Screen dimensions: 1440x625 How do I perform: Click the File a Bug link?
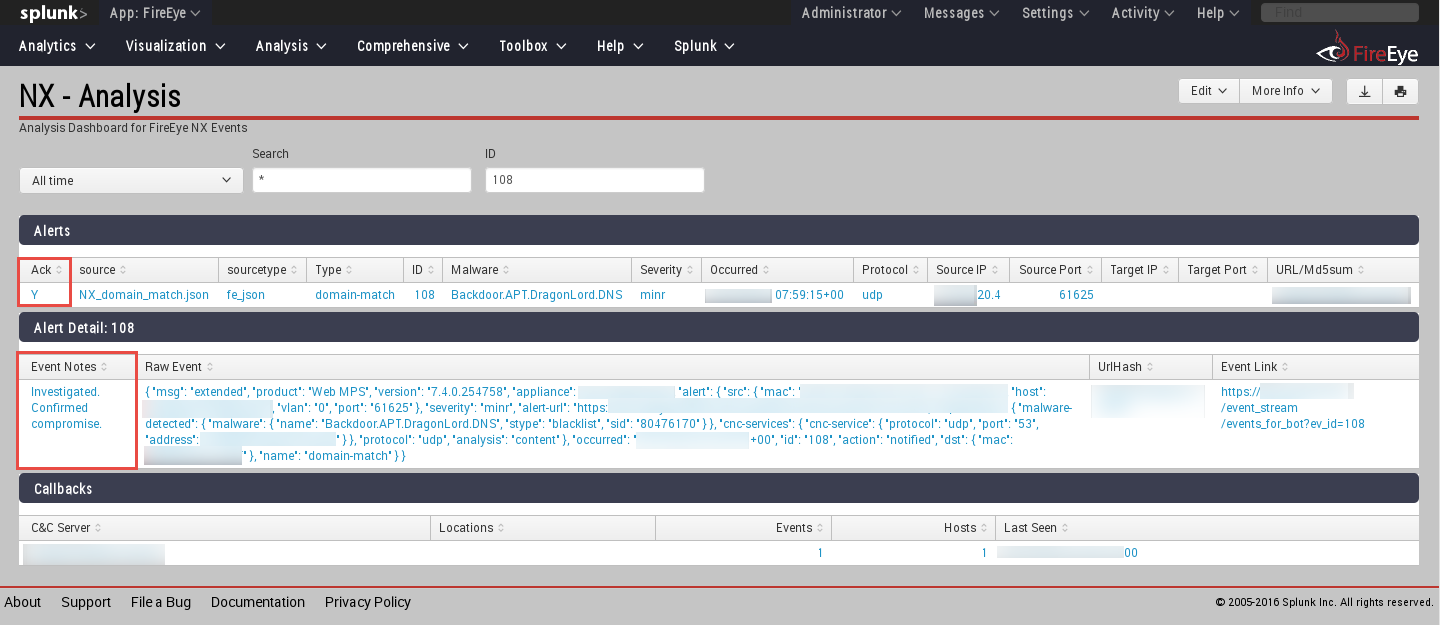point(160,601)
